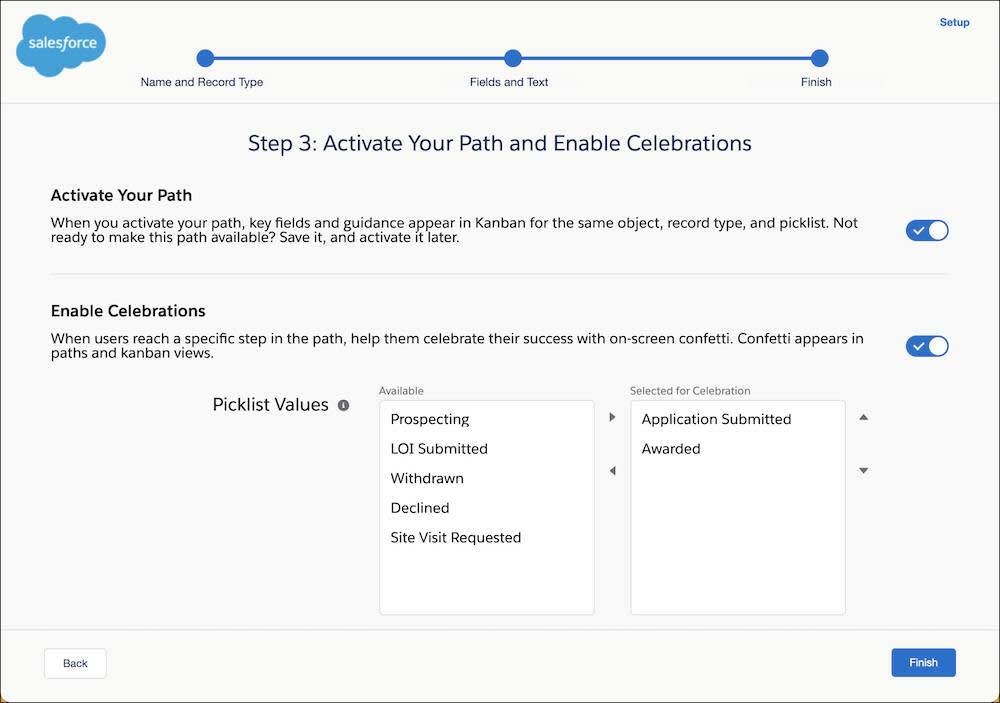Select Application Submitted in celebration list
This screenshot has width=1000, height=703.
point(738,419)
